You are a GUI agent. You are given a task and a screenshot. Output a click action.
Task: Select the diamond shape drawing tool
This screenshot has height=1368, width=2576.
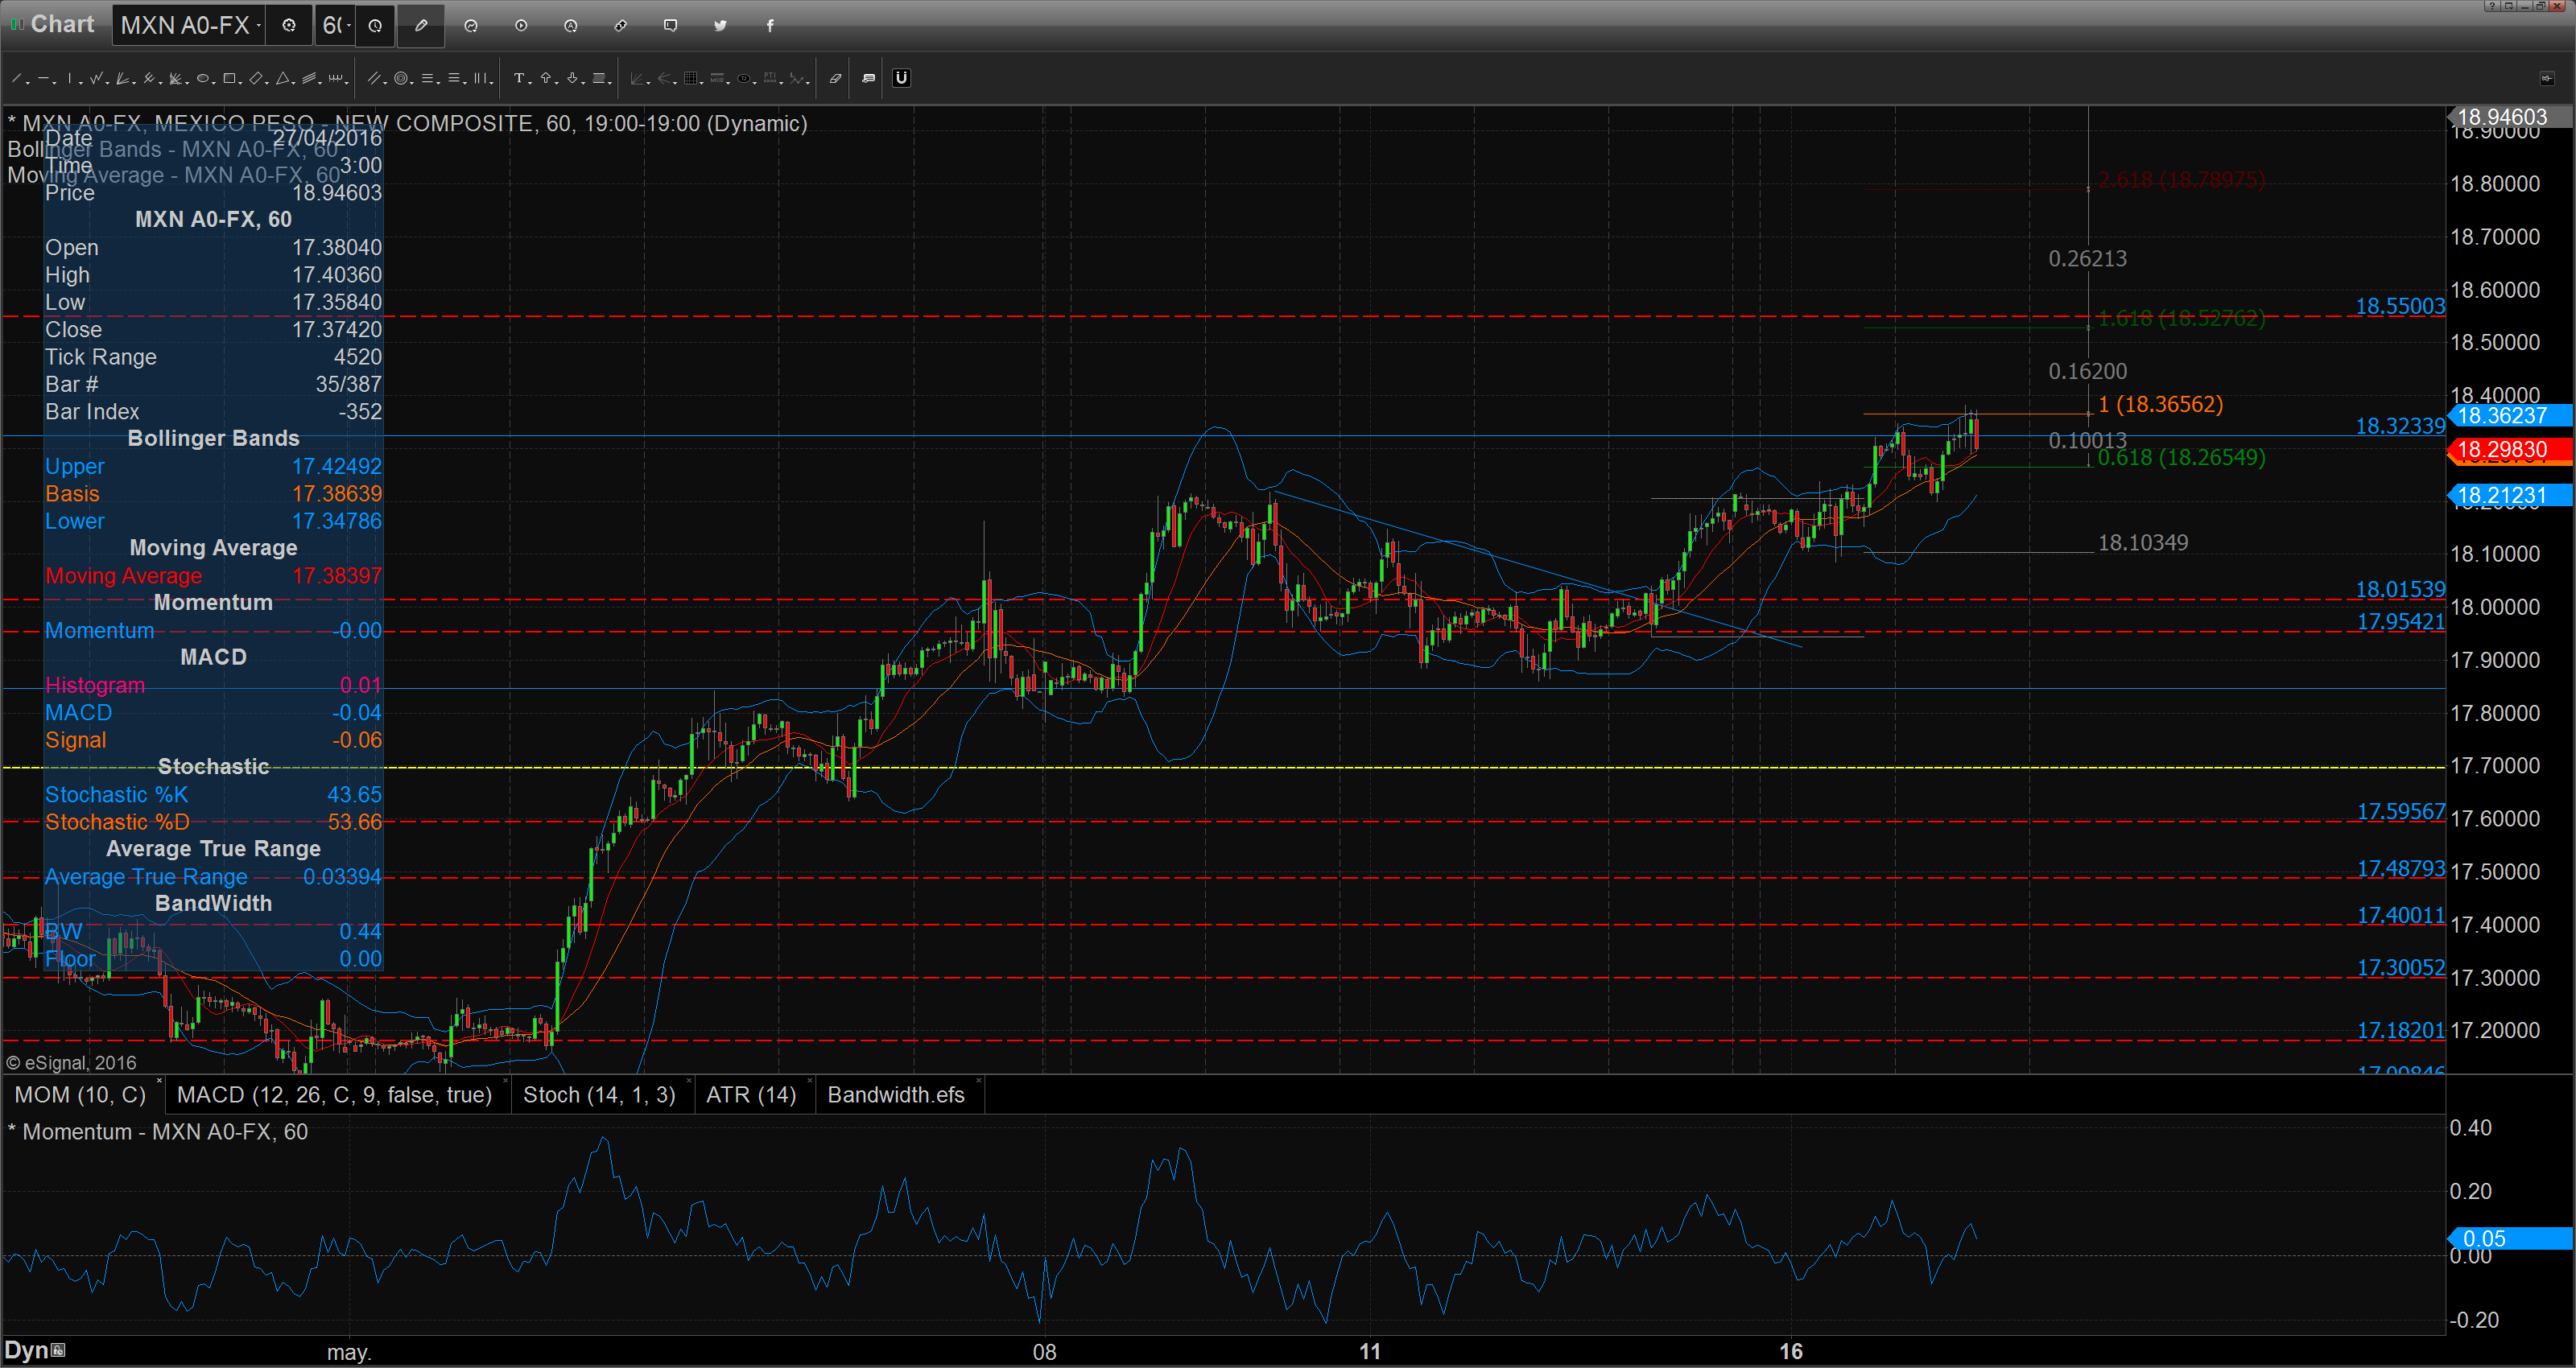coord(256,78)
